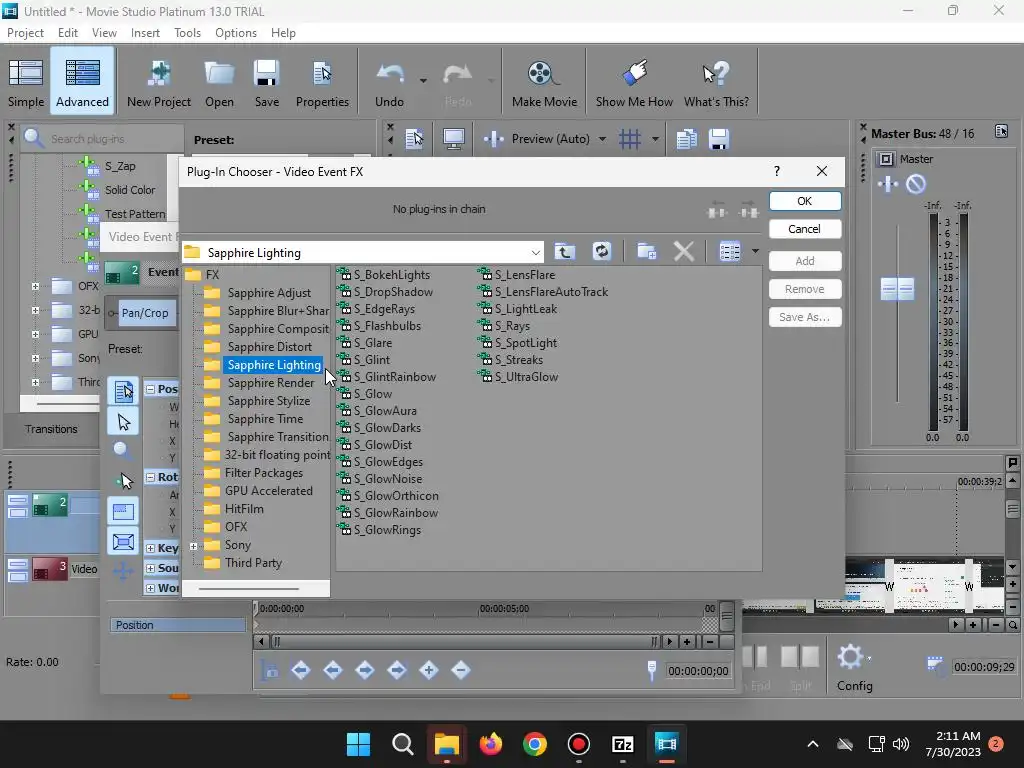Select the Sapphire Stylize folder
Image resolution: width=1024 pixels, height=768 pixels.
[268, 401]
